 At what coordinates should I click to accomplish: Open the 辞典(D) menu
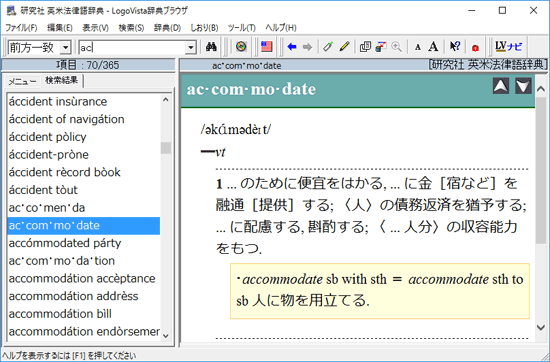[167, 28]
